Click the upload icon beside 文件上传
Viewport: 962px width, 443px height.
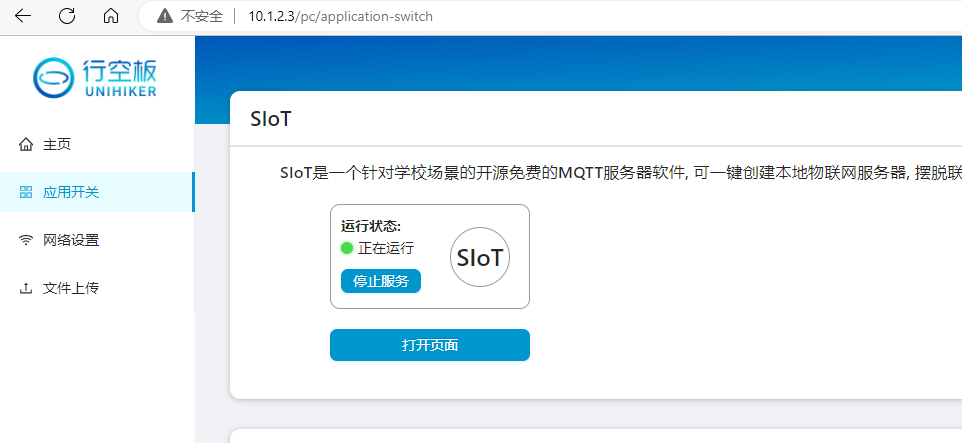tap(26, 288)
